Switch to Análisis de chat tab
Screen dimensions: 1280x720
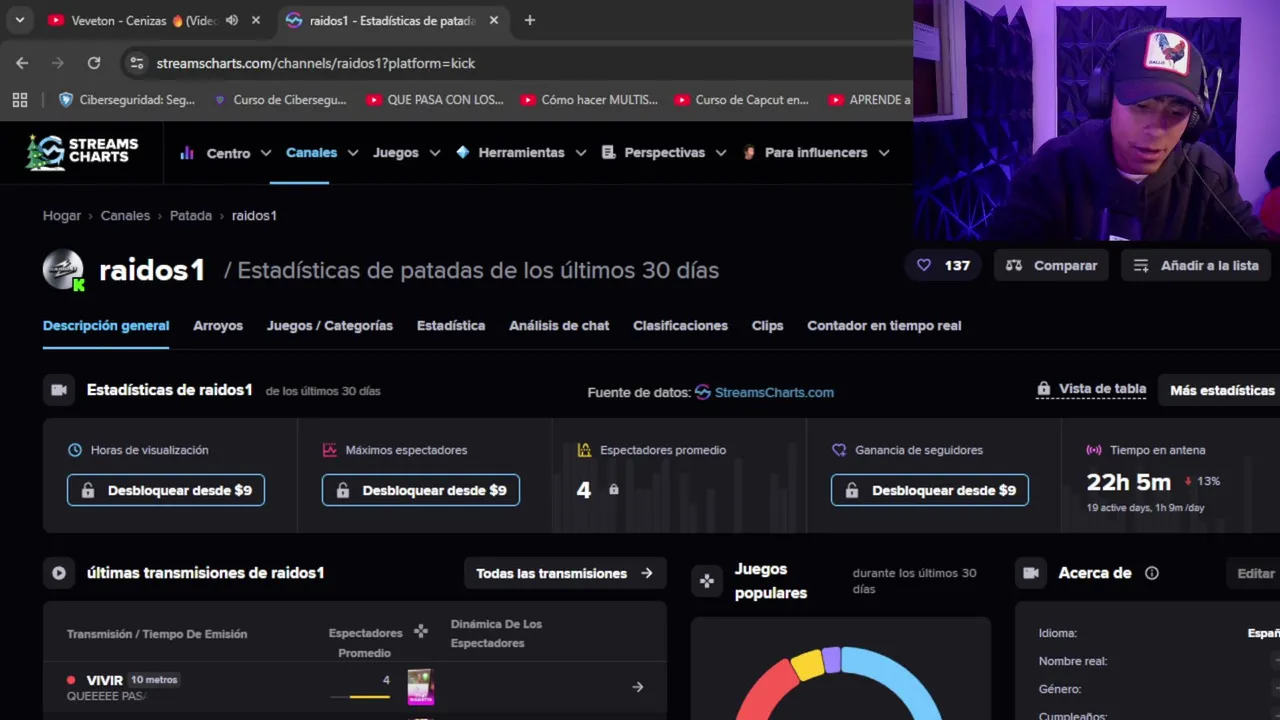[559, 325]
